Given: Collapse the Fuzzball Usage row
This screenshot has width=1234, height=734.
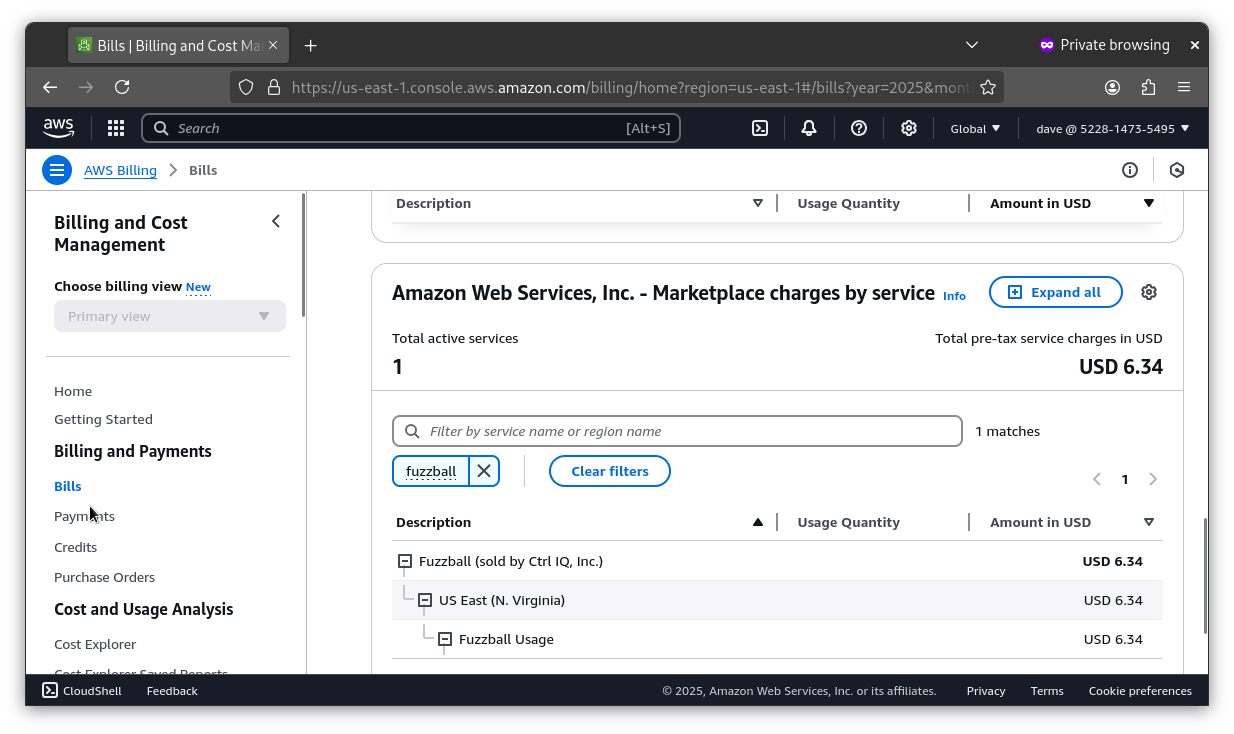Looking at the screenshot, I should [445, 639].
